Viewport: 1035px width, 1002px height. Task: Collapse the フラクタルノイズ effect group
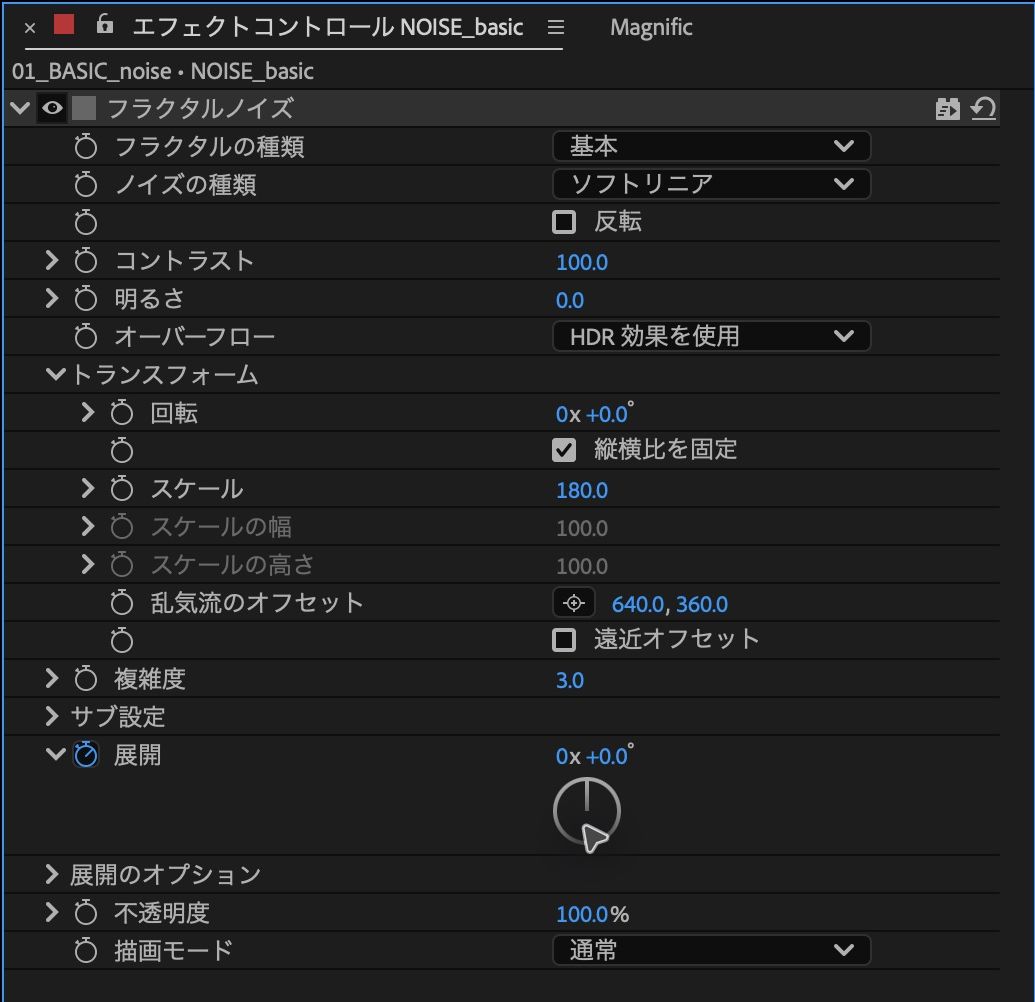(x=20, y=108)
